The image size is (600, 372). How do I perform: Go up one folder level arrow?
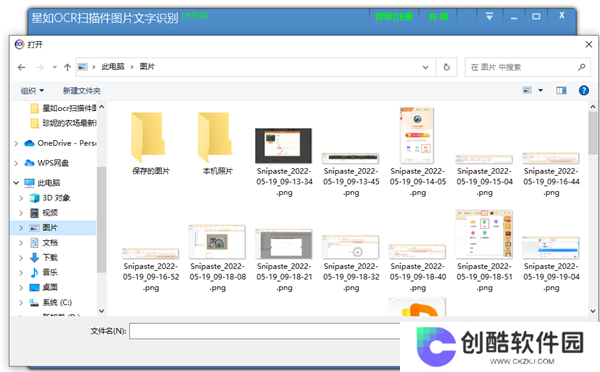point(67,67)
